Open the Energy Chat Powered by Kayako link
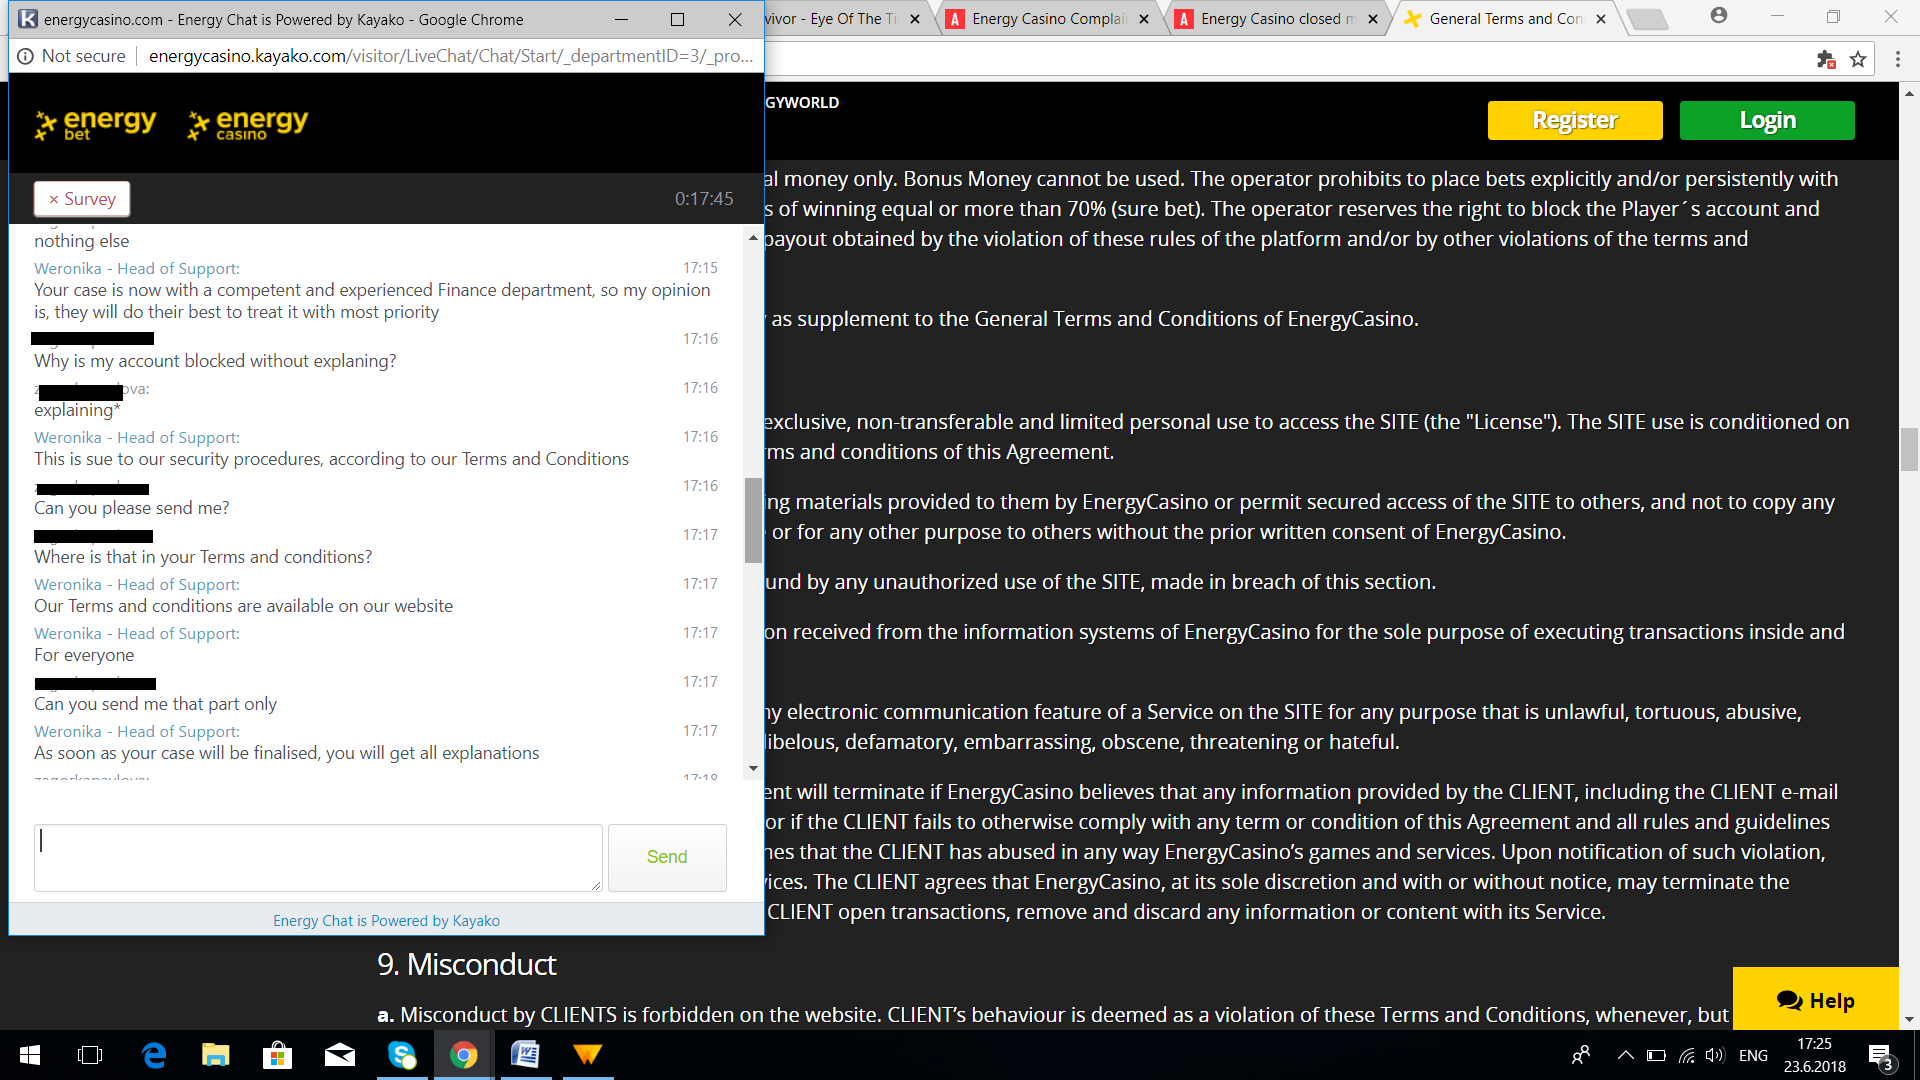The height and width of the screenshot is (1080, 1920). (x=386, y=921)
